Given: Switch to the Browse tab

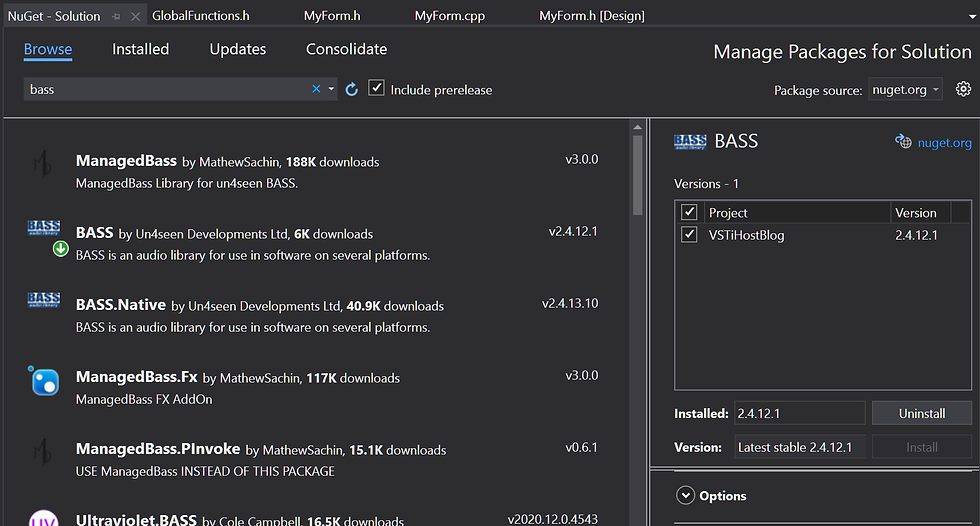Looking at the screenshot, I should pos(48,49).
